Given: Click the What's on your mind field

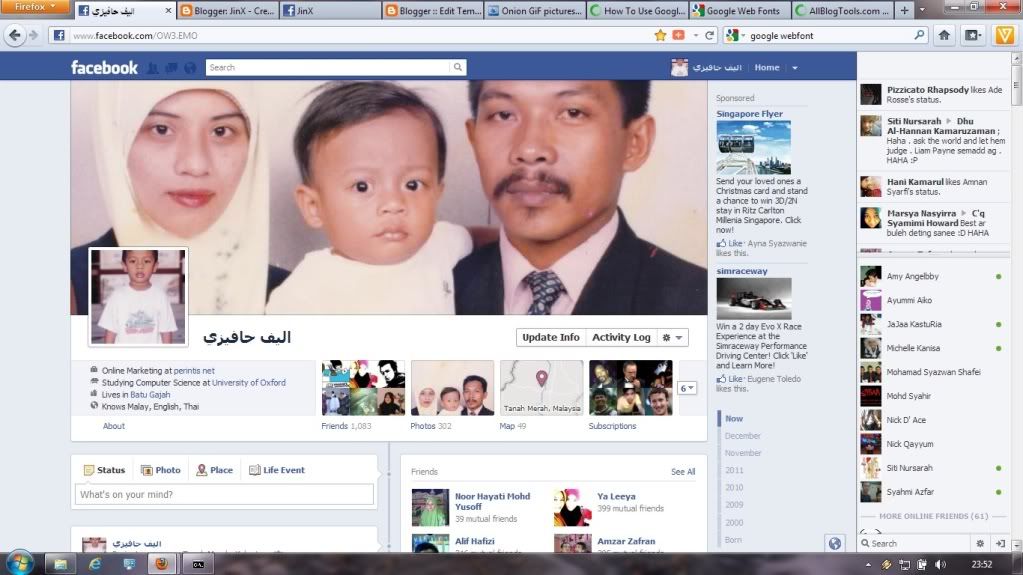Looking at the screenshot, I should pos(224,495).
